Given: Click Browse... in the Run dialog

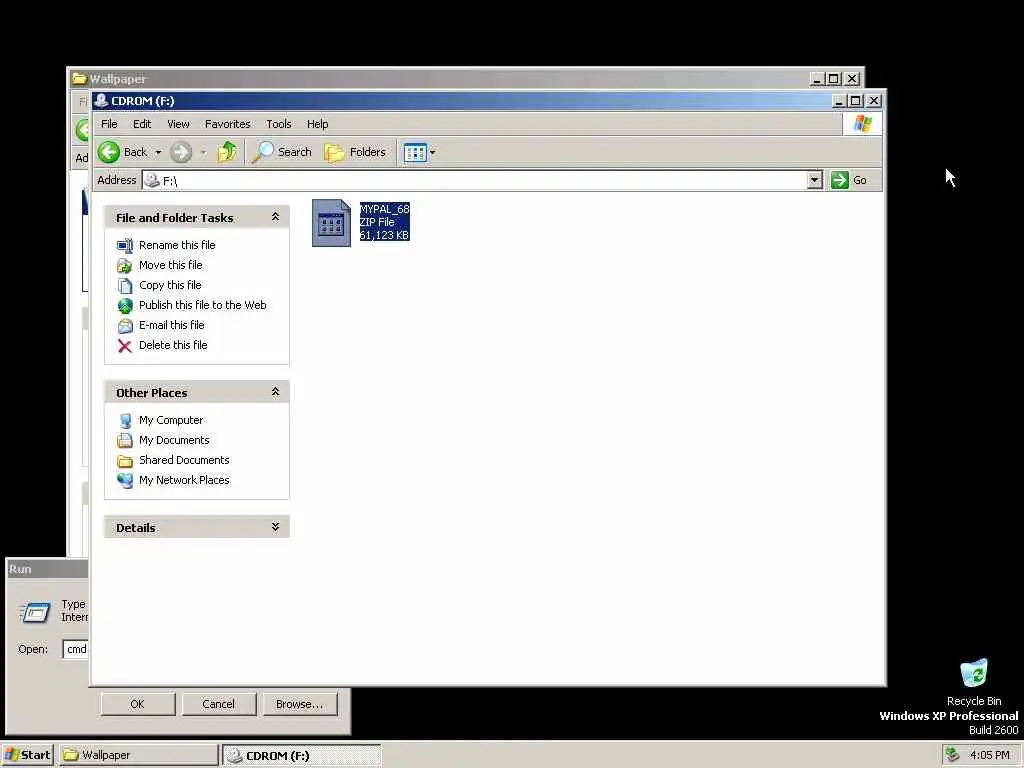Looking at the screenshot, I should (x=299, y=704).
